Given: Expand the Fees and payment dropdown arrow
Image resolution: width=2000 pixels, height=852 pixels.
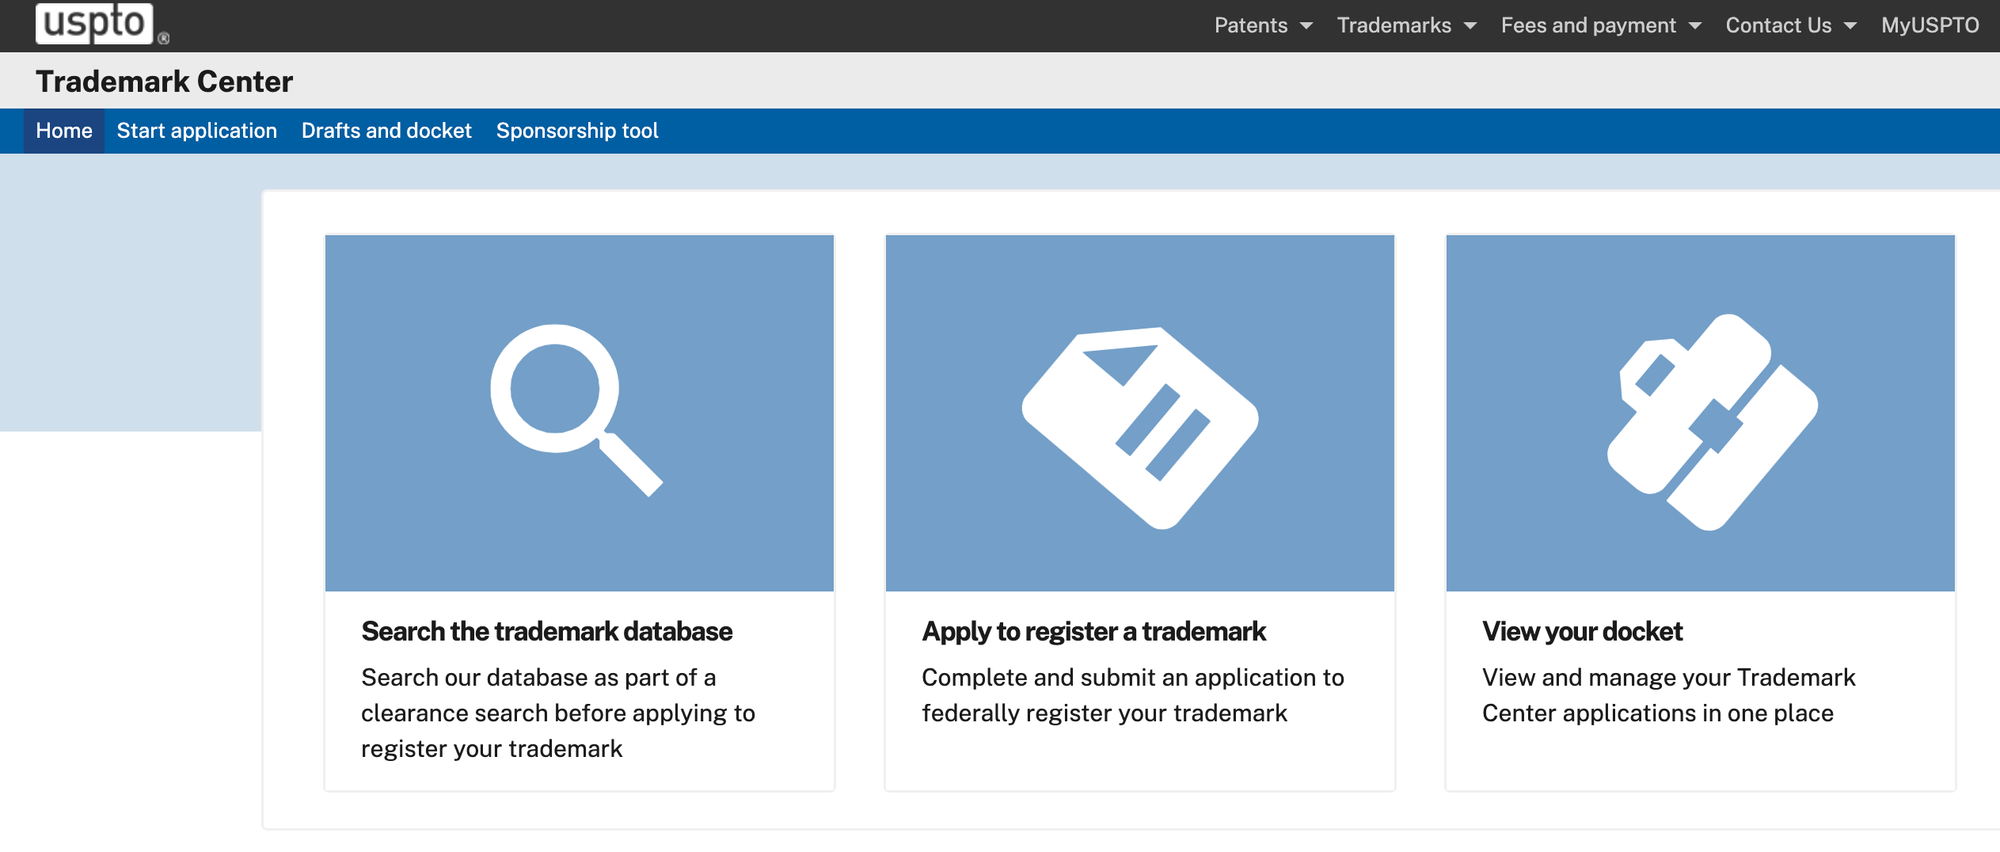Looking at the screenshot, I should [x=1695, y=26].
